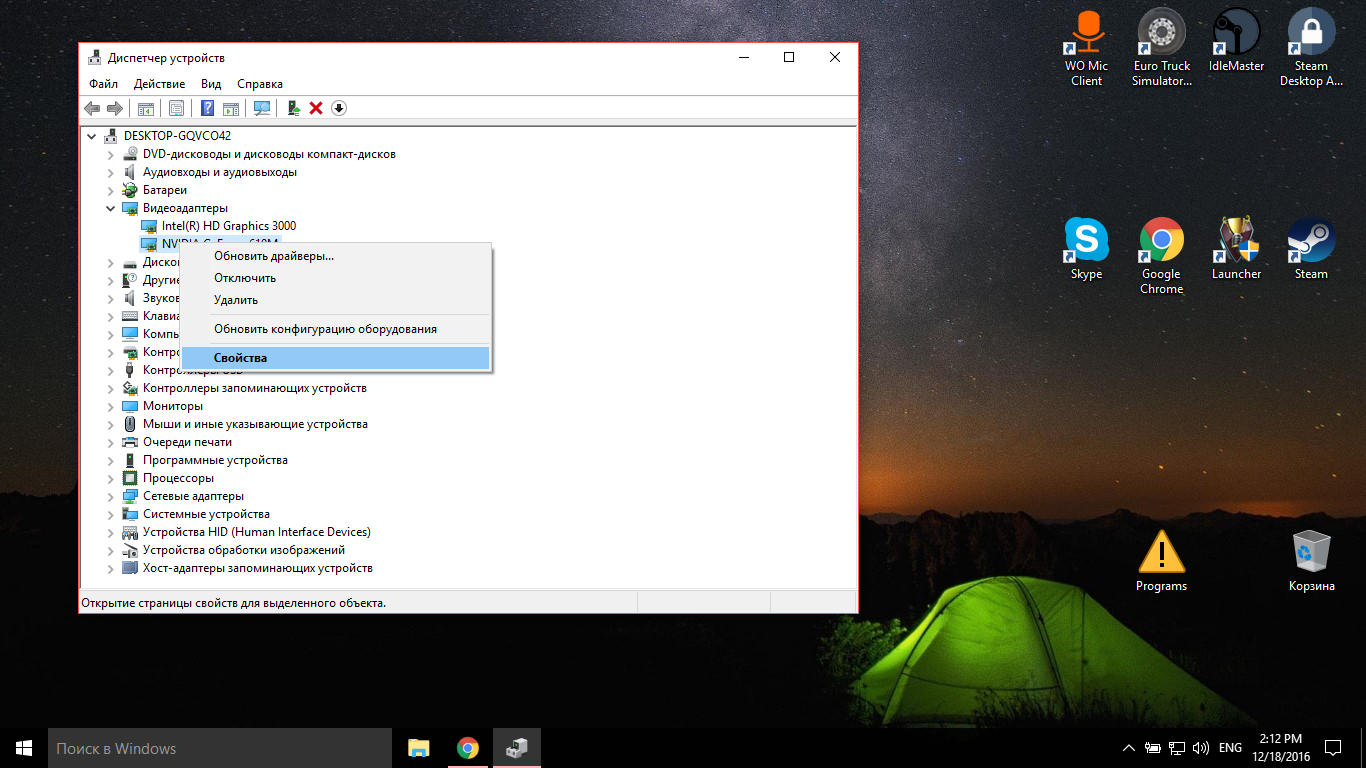The height and width of the screenshot is (768, 1366).
Task: Show hidden tray icons chevron
Action: coord(1129,748)
